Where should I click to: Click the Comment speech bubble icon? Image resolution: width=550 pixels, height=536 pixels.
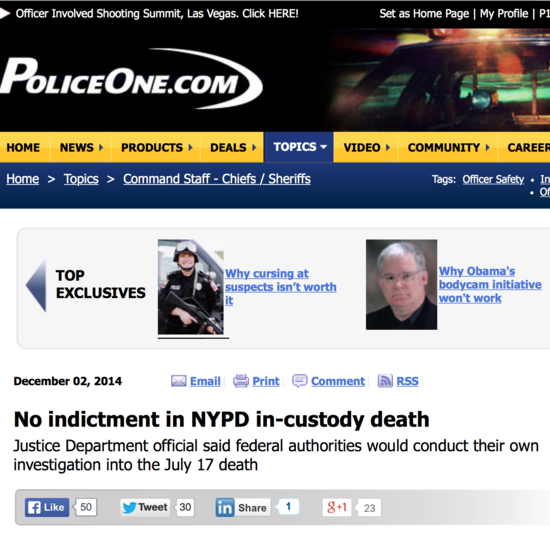pos(300,381)
